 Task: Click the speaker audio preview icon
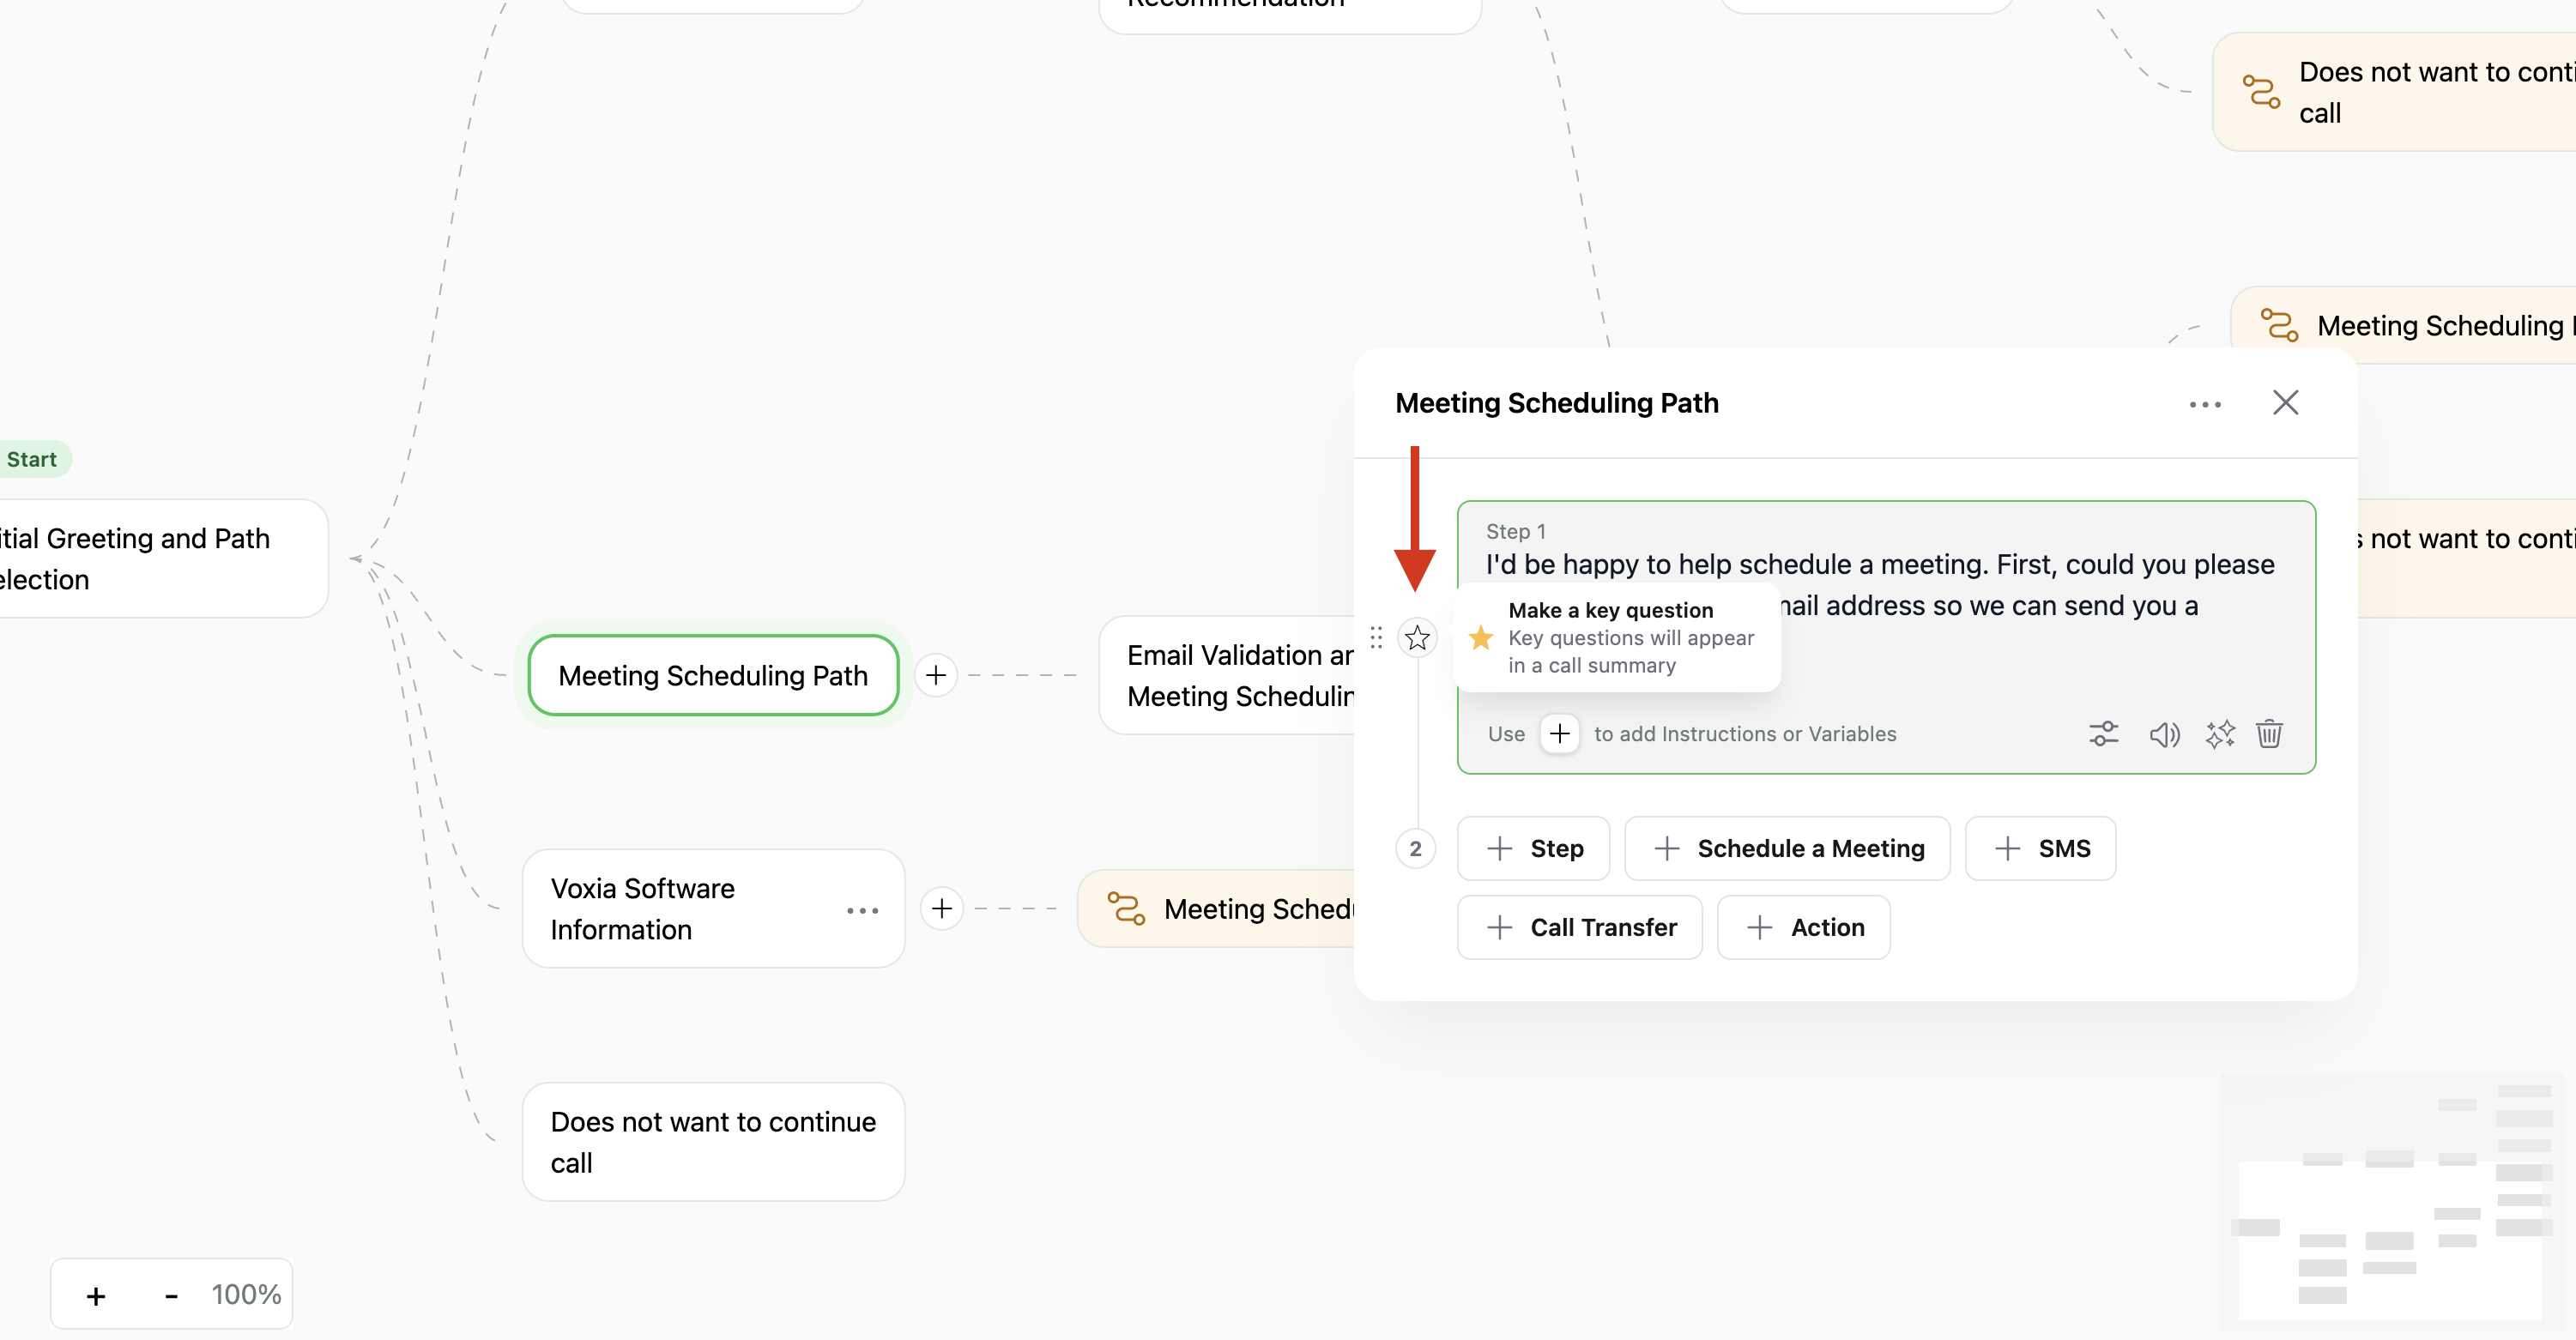[2163, 734]
